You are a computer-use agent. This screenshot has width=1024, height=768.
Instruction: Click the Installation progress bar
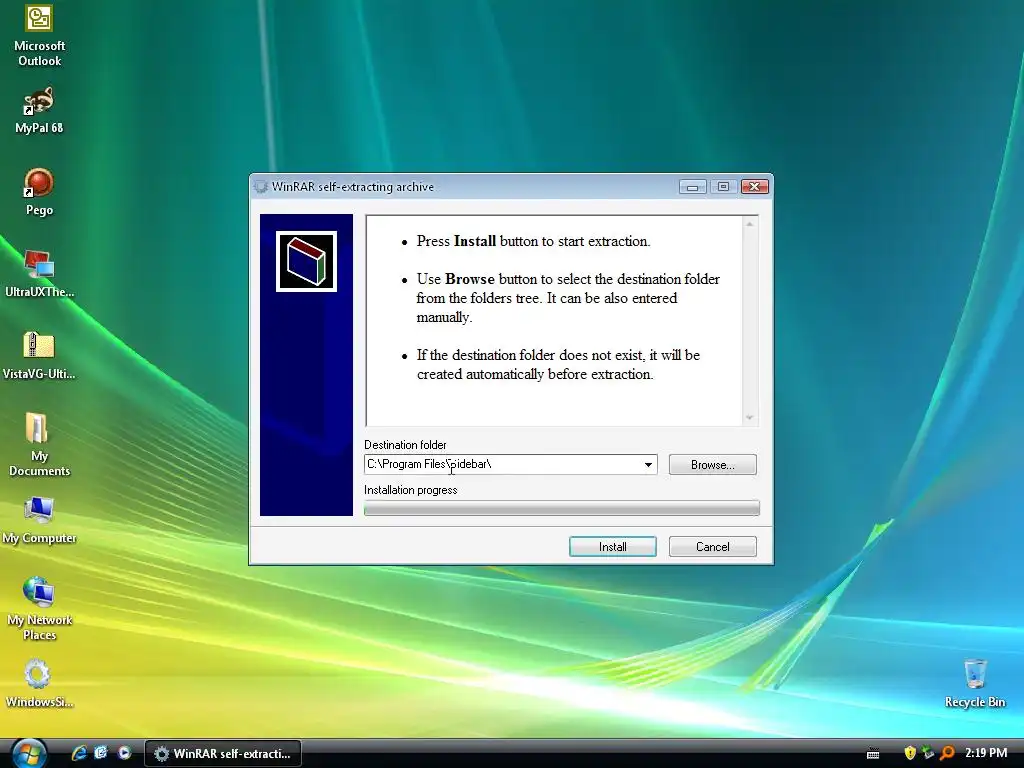(x=562, y=508)
